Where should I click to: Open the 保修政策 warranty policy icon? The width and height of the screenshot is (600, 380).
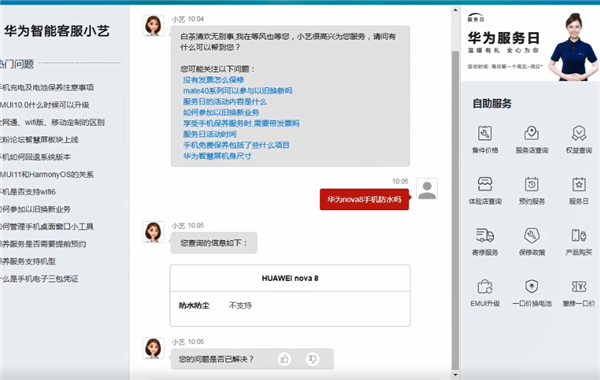(532, 235)
